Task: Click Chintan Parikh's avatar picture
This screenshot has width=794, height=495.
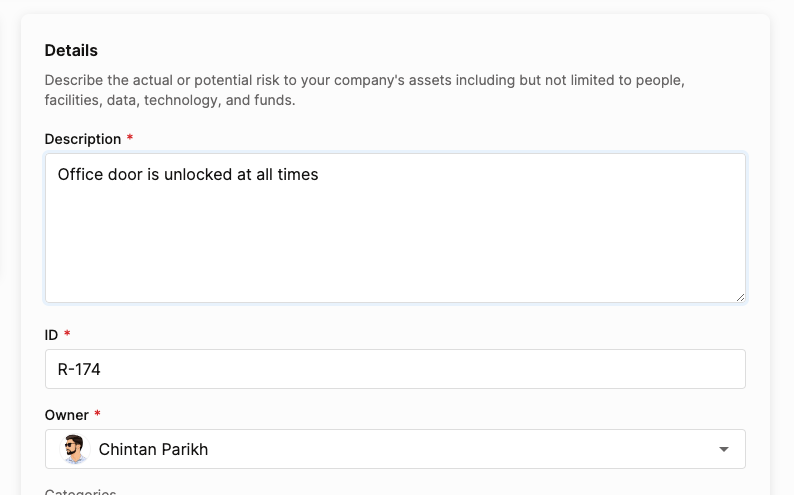Action: tap(74, 449)
